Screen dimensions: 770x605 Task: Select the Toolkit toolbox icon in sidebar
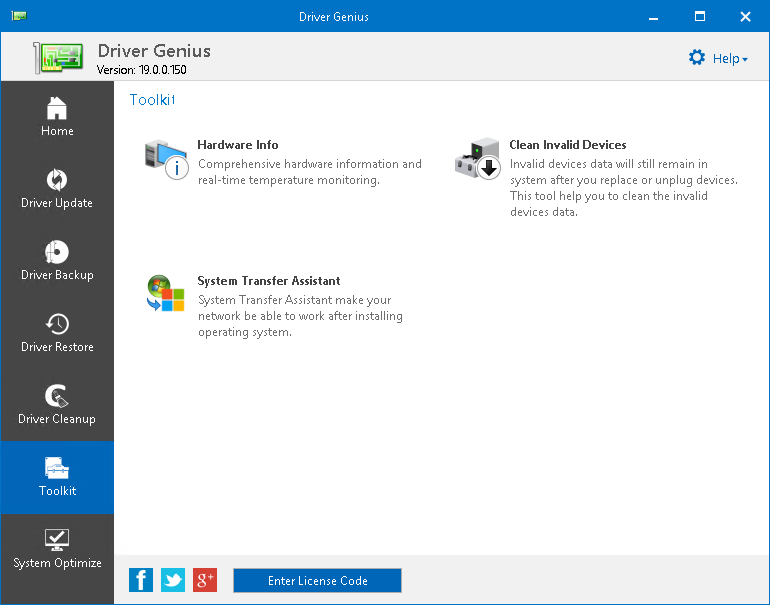coord(57,468)
